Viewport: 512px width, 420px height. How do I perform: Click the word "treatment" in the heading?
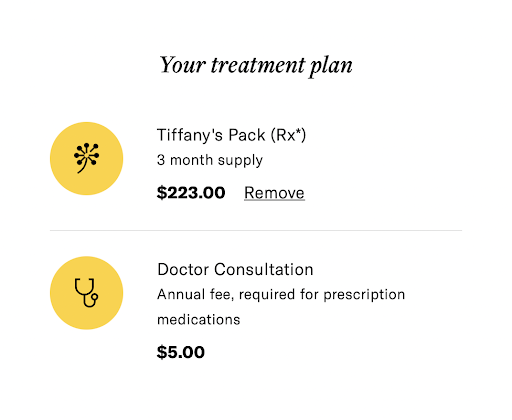[x=258, y=65]
